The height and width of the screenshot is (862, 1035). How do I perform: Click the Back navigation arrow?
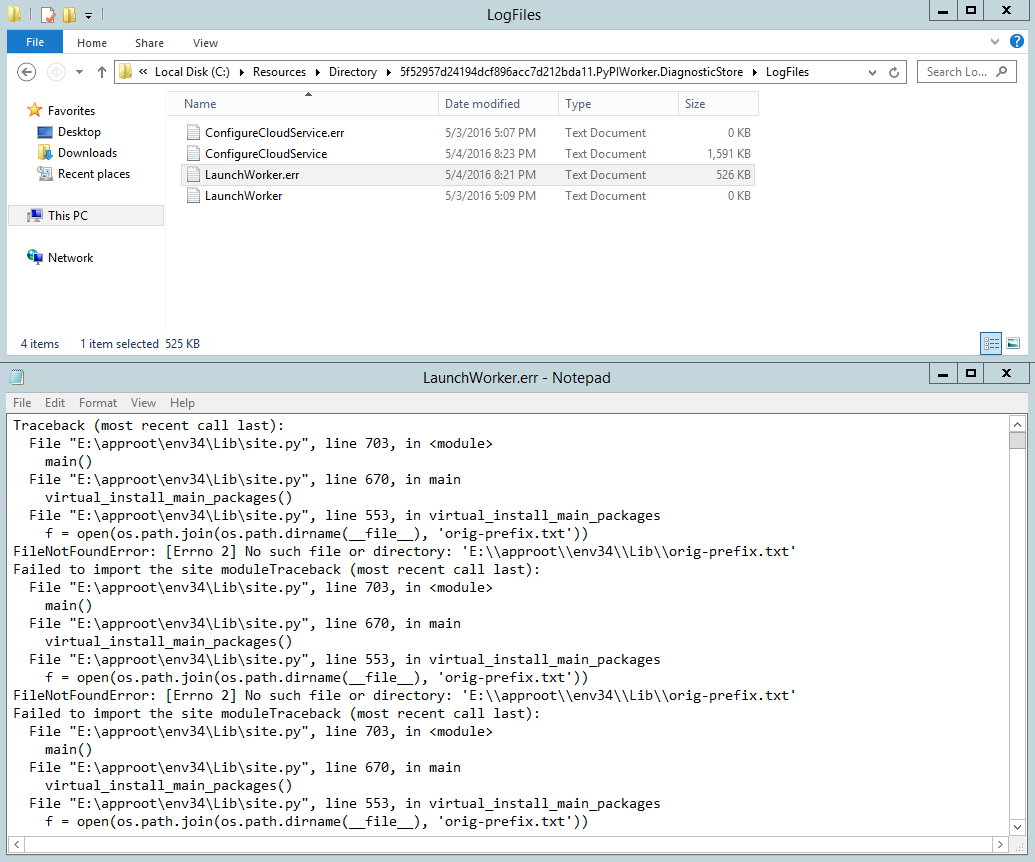27,72
